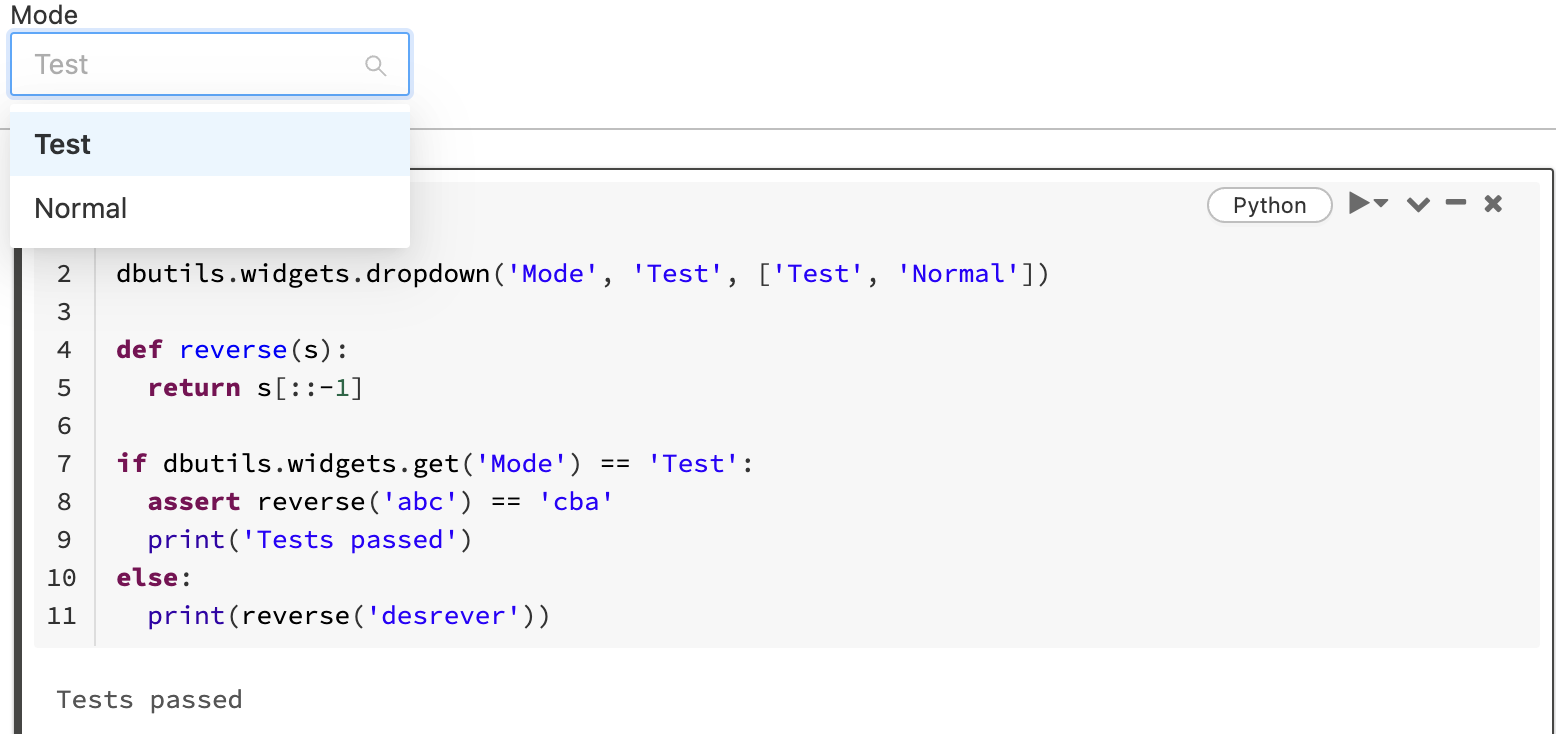Click the assert reverse('abc') code line
The image size is (1556, 734).
(x=380, y=502)
